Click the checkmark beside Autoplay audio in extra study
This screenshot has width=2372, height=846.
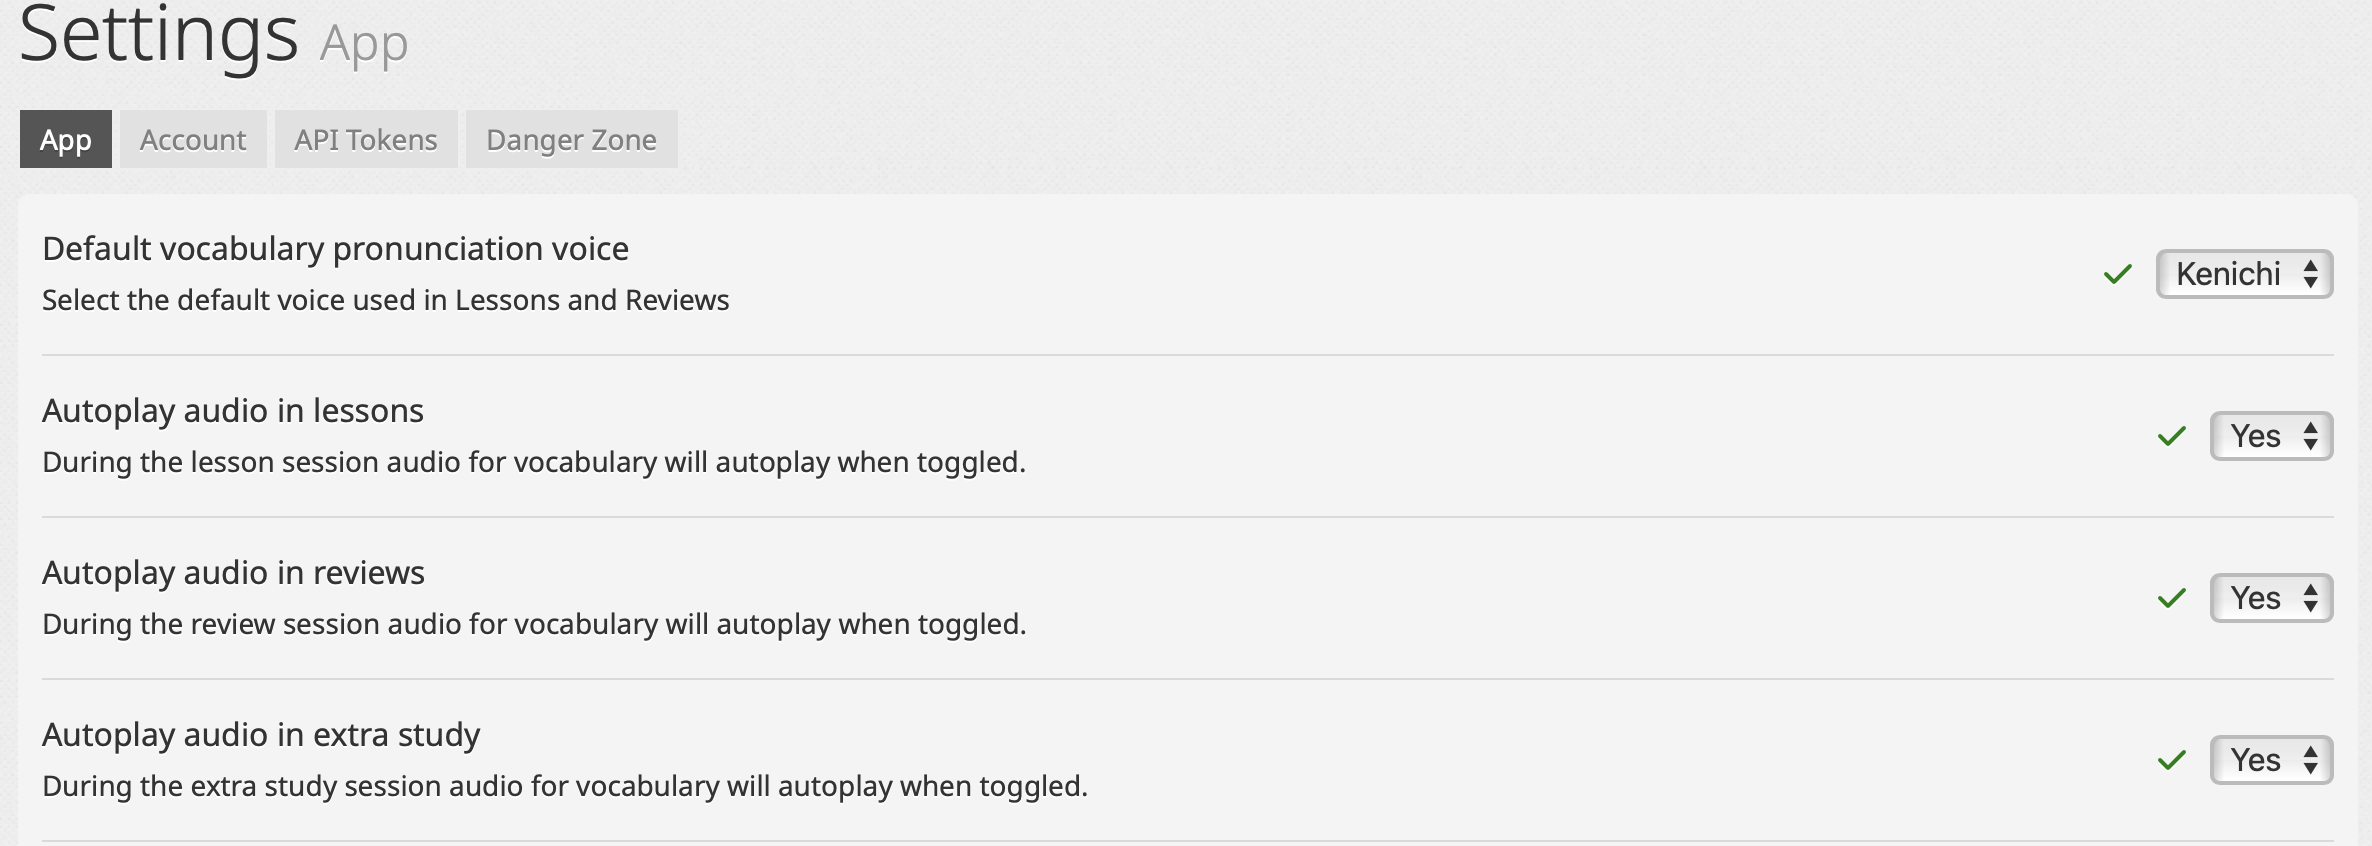click(x=2172, y=760)
